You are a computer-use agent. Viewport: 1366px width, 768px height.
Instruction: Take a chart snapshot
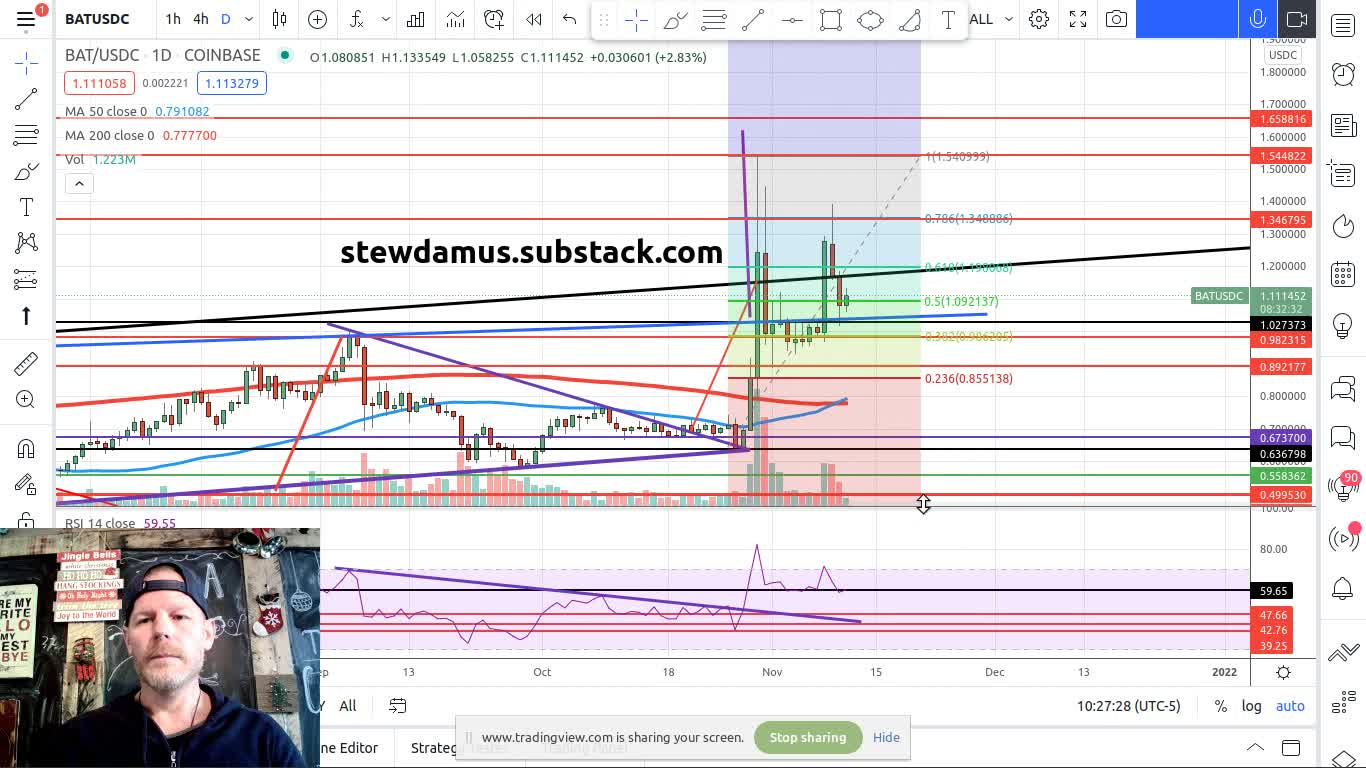coord(1117,19)
